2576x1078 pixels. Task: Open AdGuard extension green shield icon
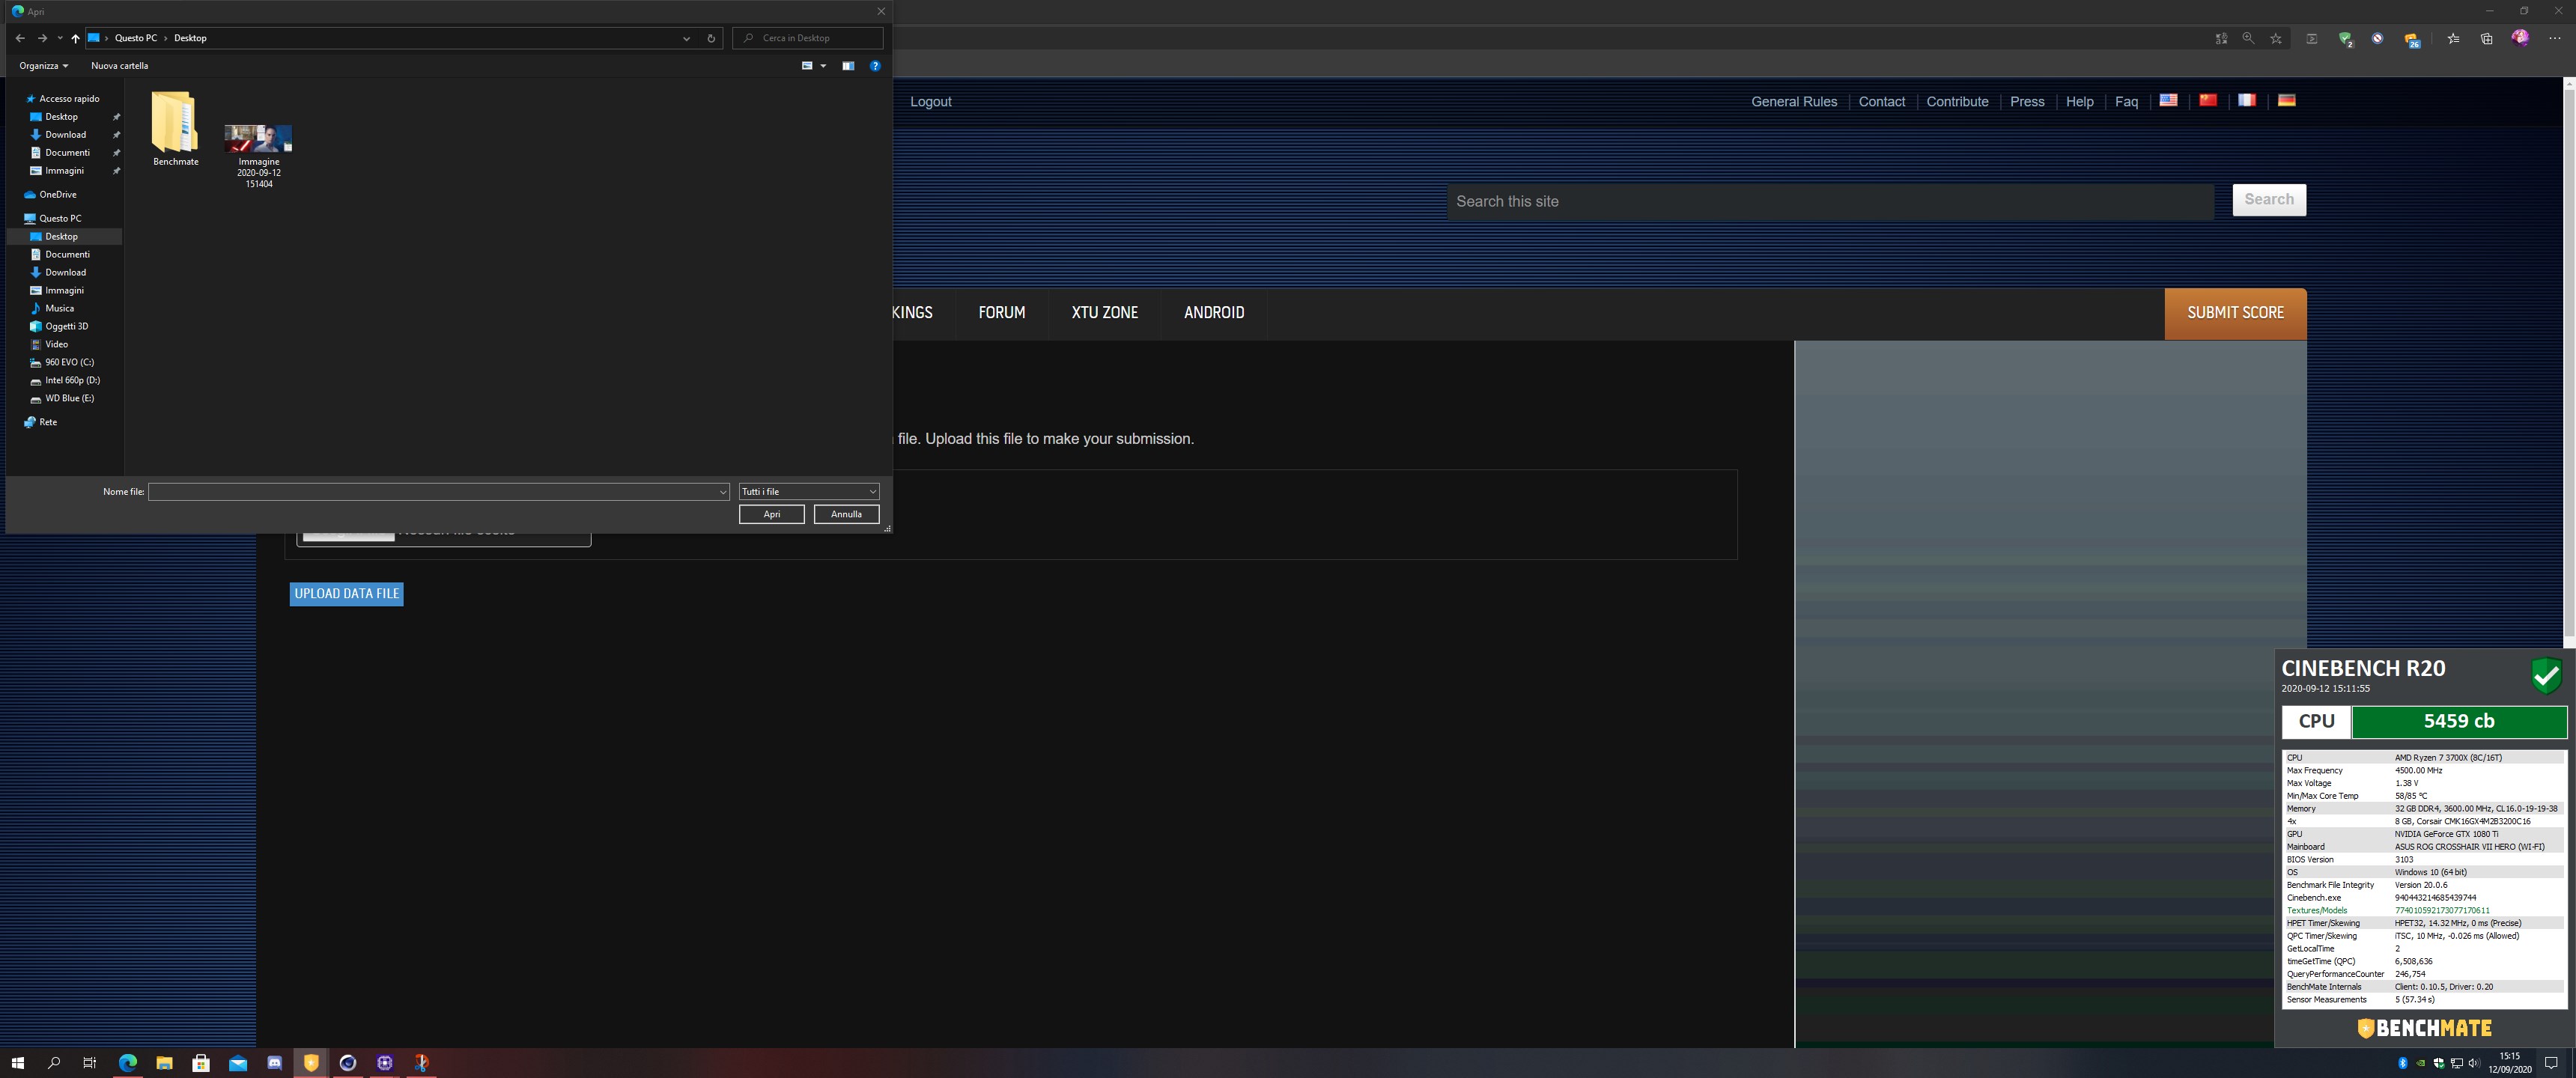click(2345, 39)
